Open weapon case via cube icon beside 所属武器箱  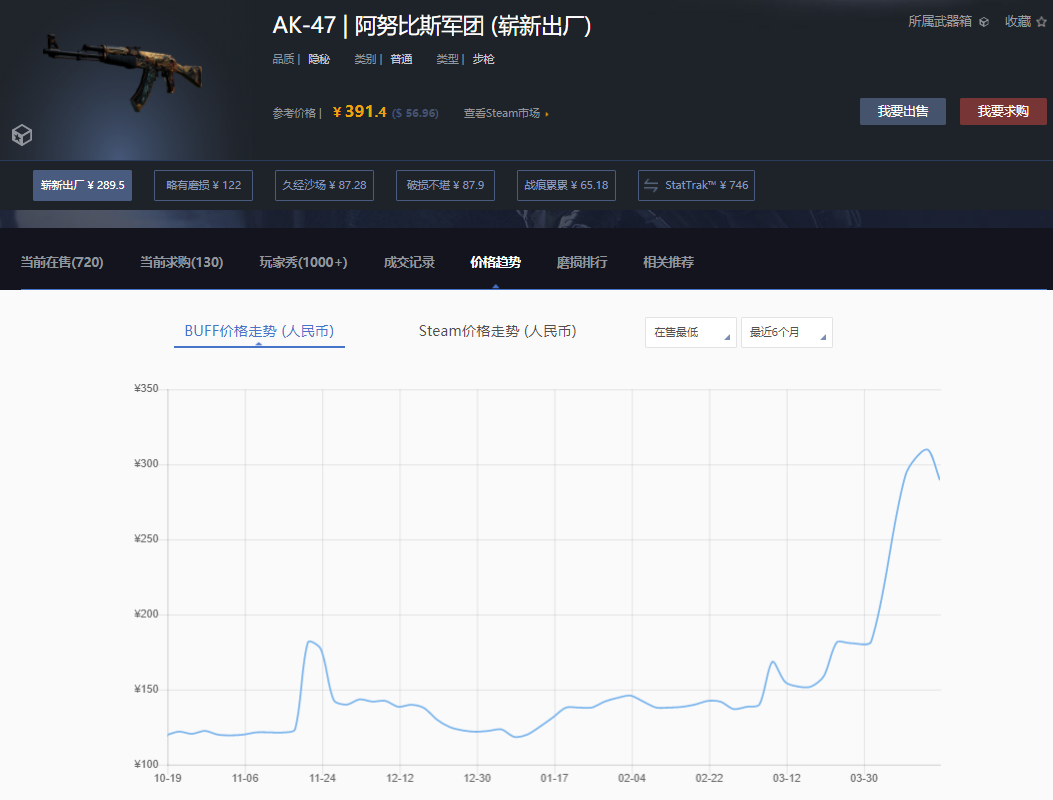(984, 20)
